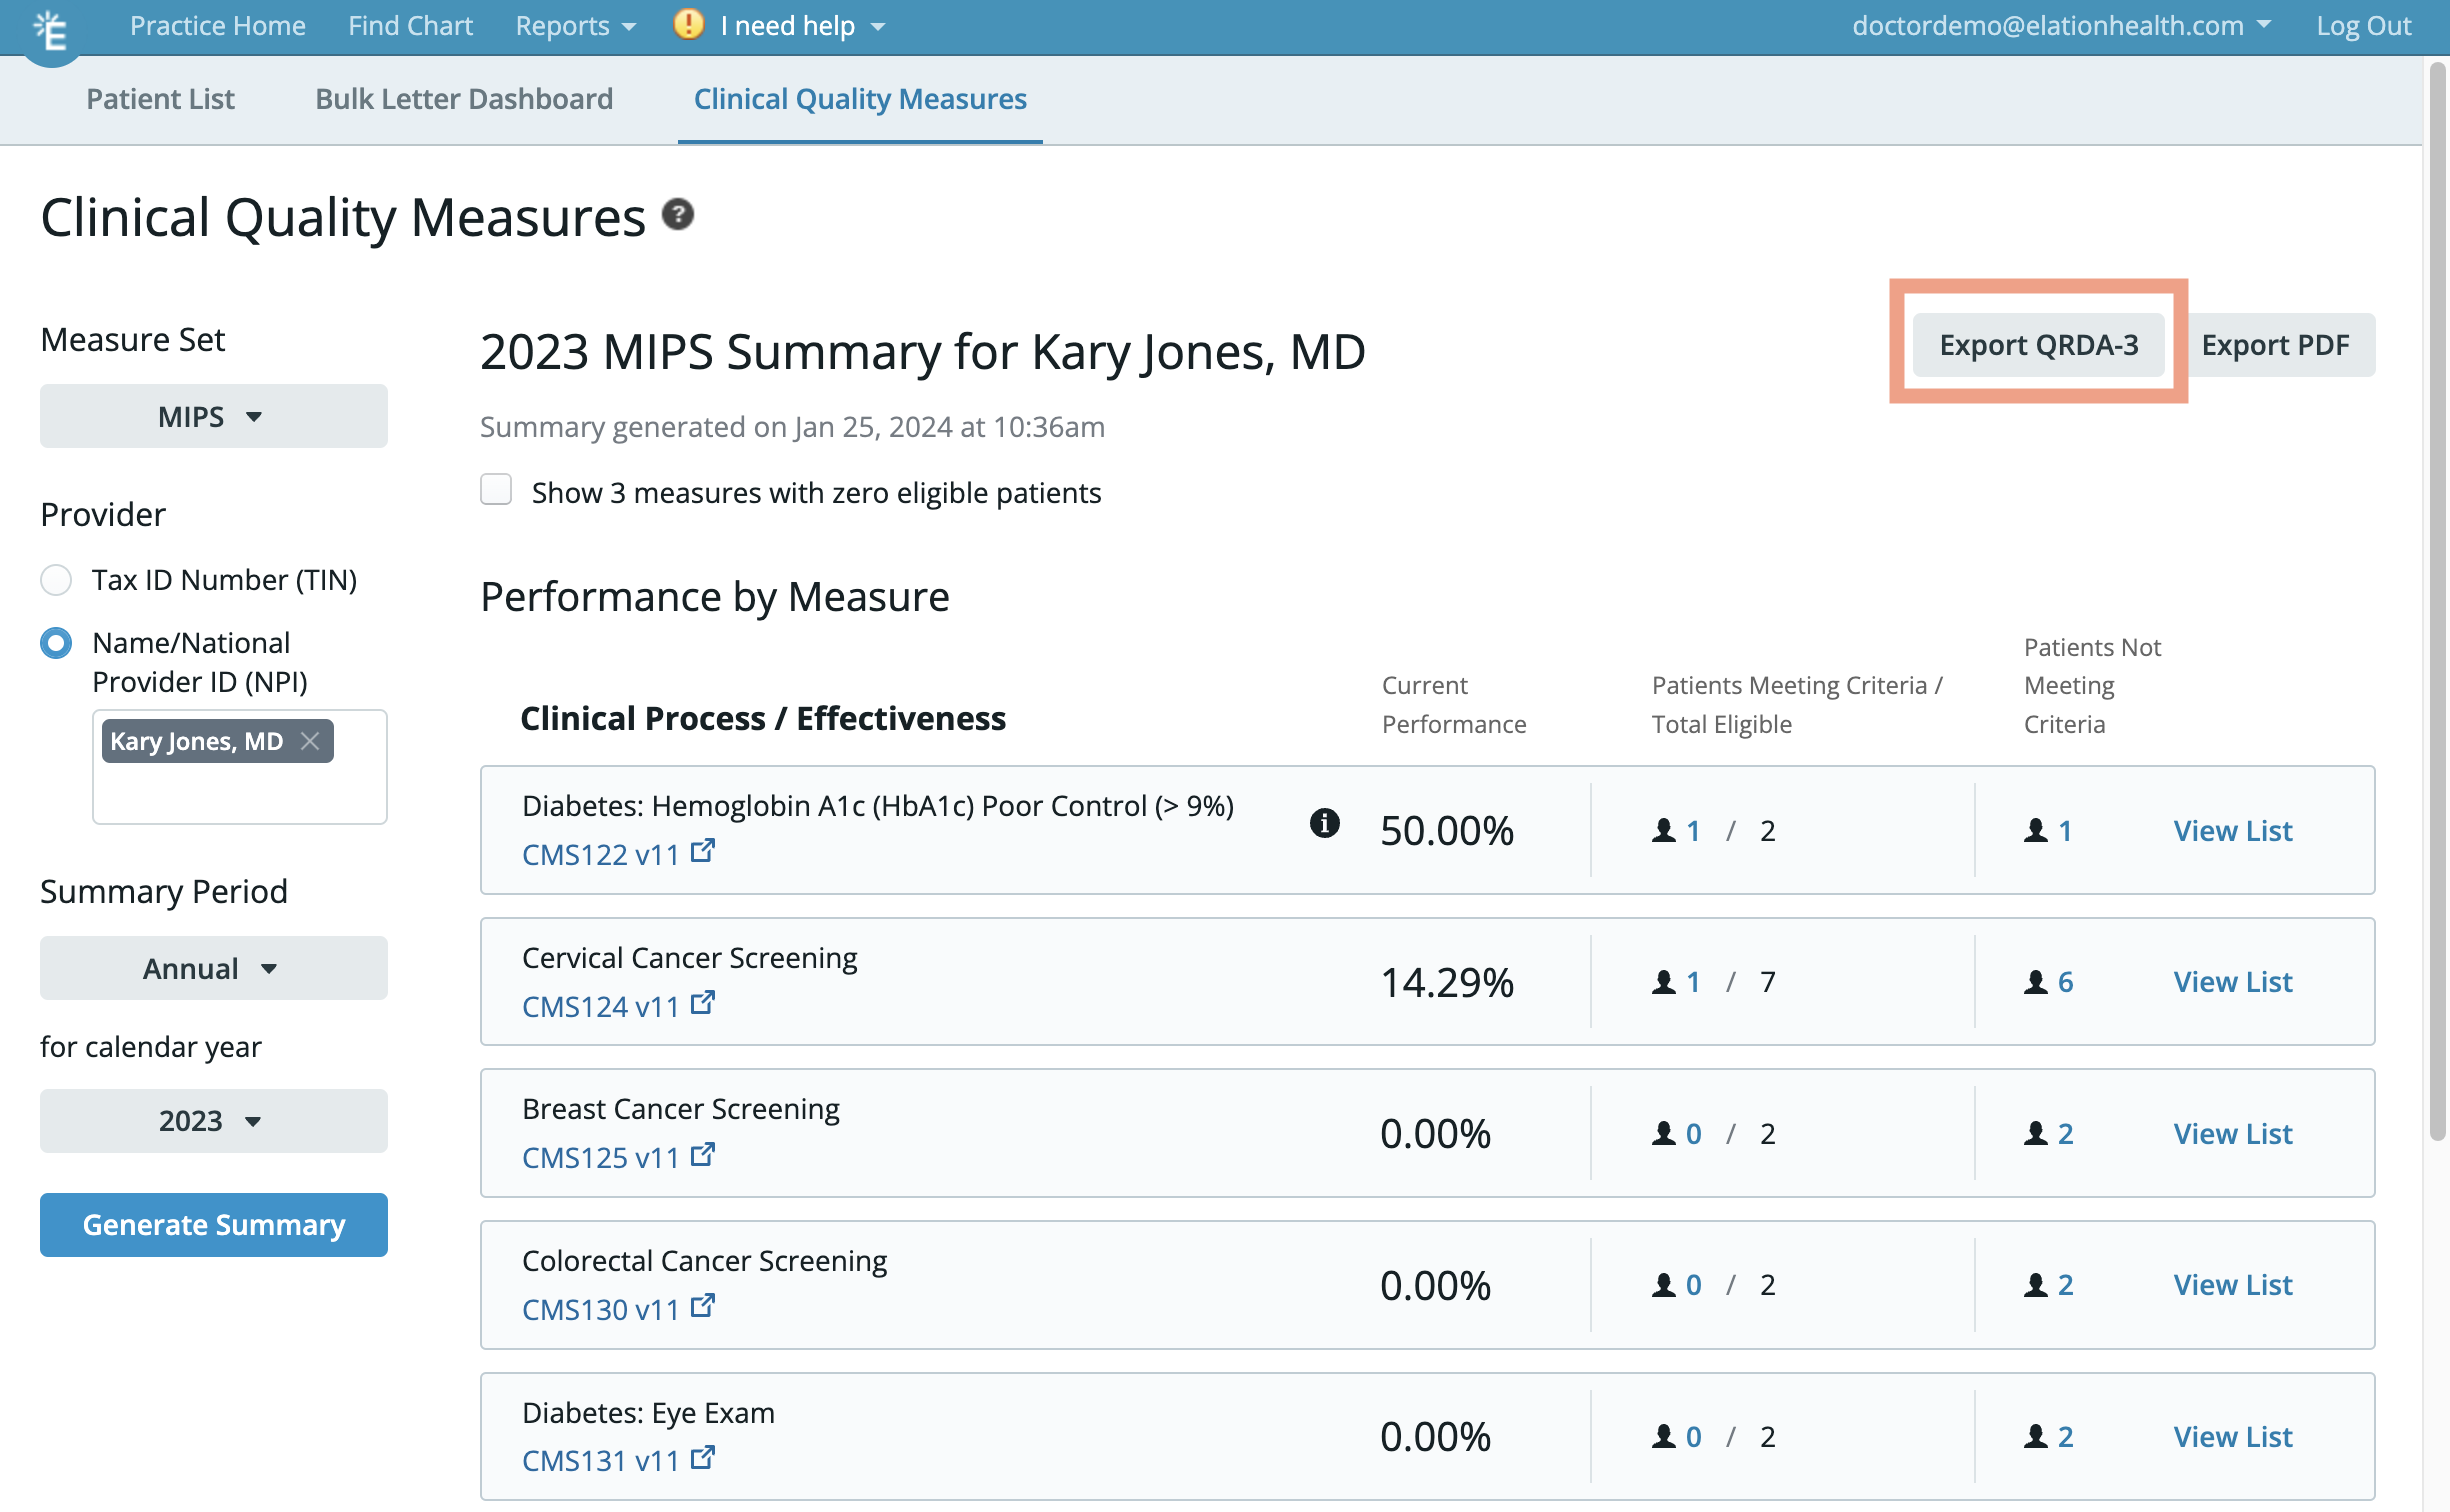Click patient icon not meeting Cervical Cancer Screening
Image resolution: width=2450 pixels, height=1512 pixels.
coord(2035,982)
